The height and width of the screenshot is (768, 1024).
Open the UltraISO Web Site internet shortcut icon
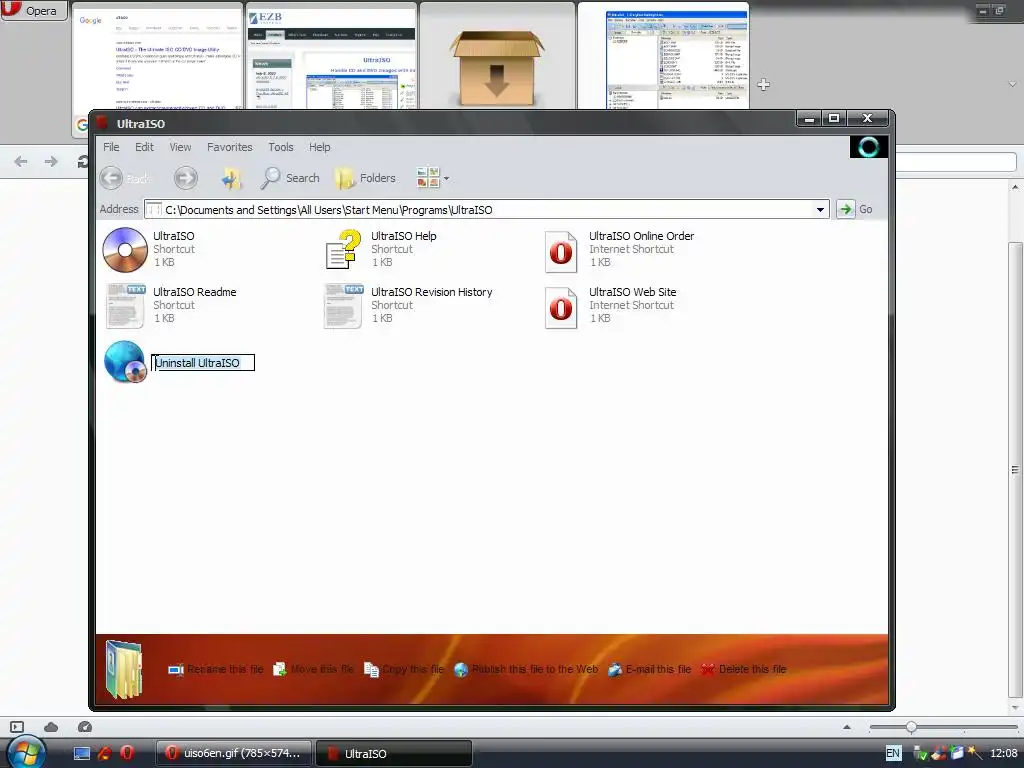pyautogui.click(x=561, y=308)
